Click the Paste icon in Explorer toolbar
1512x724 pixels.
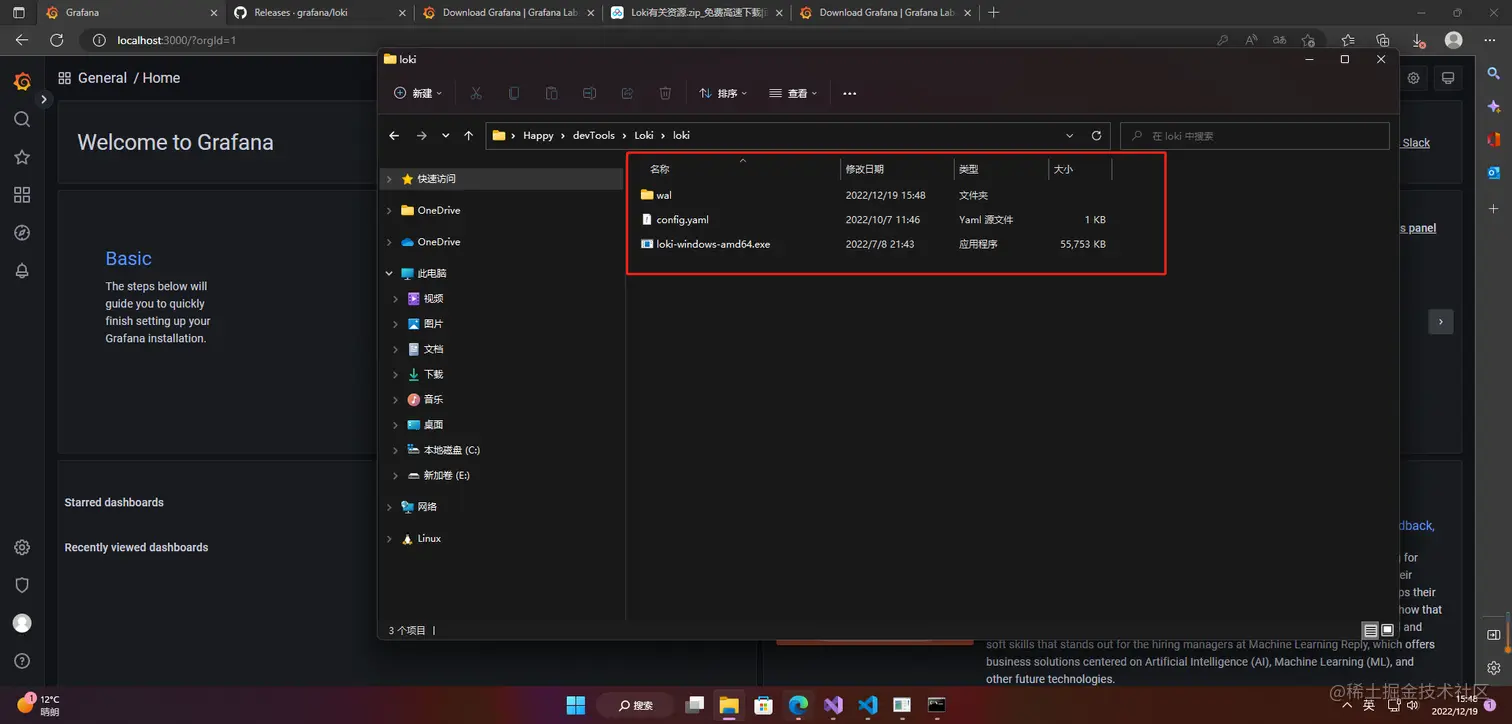pos(552,93)
